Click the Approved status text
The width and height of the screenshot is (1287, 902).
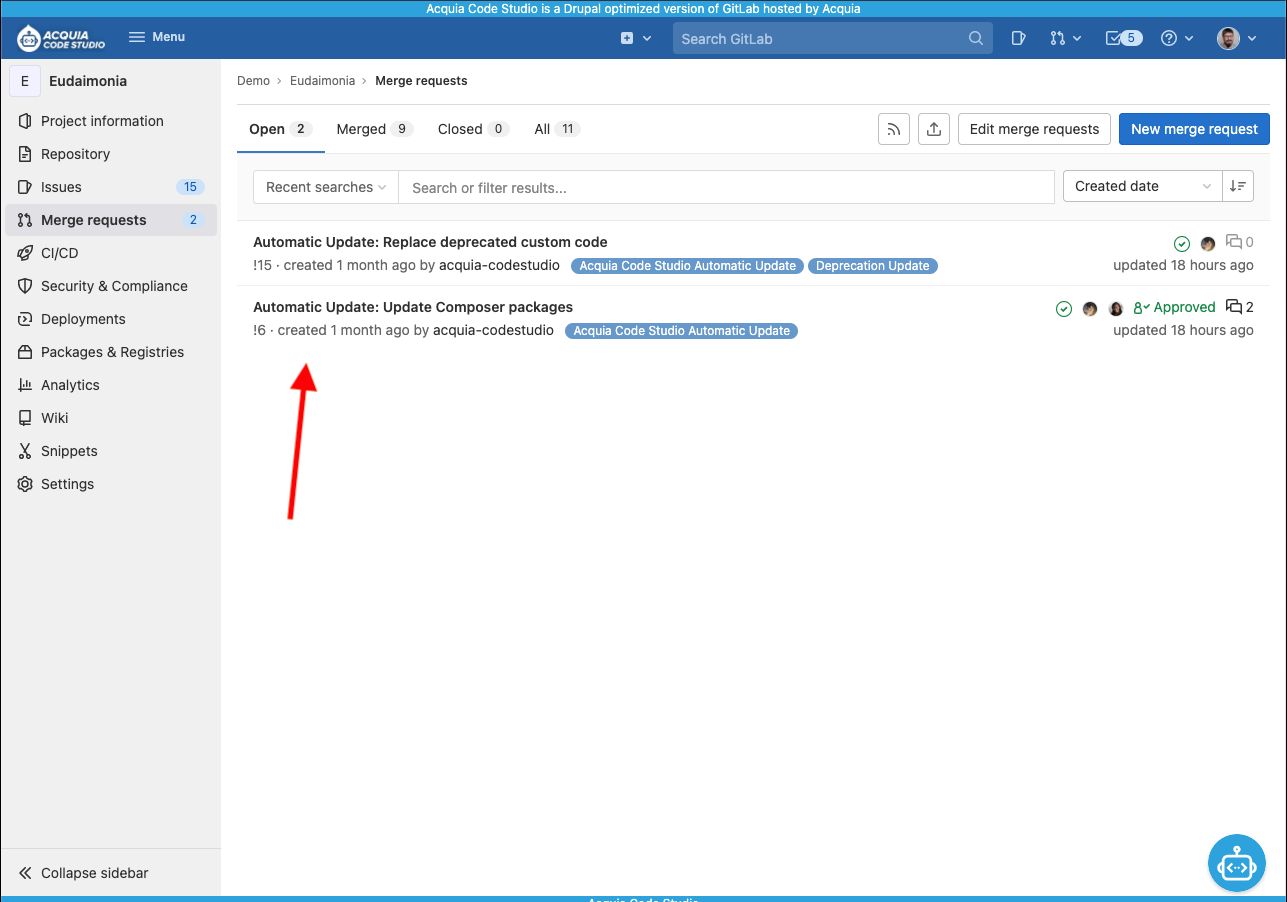coord(1175,307)
